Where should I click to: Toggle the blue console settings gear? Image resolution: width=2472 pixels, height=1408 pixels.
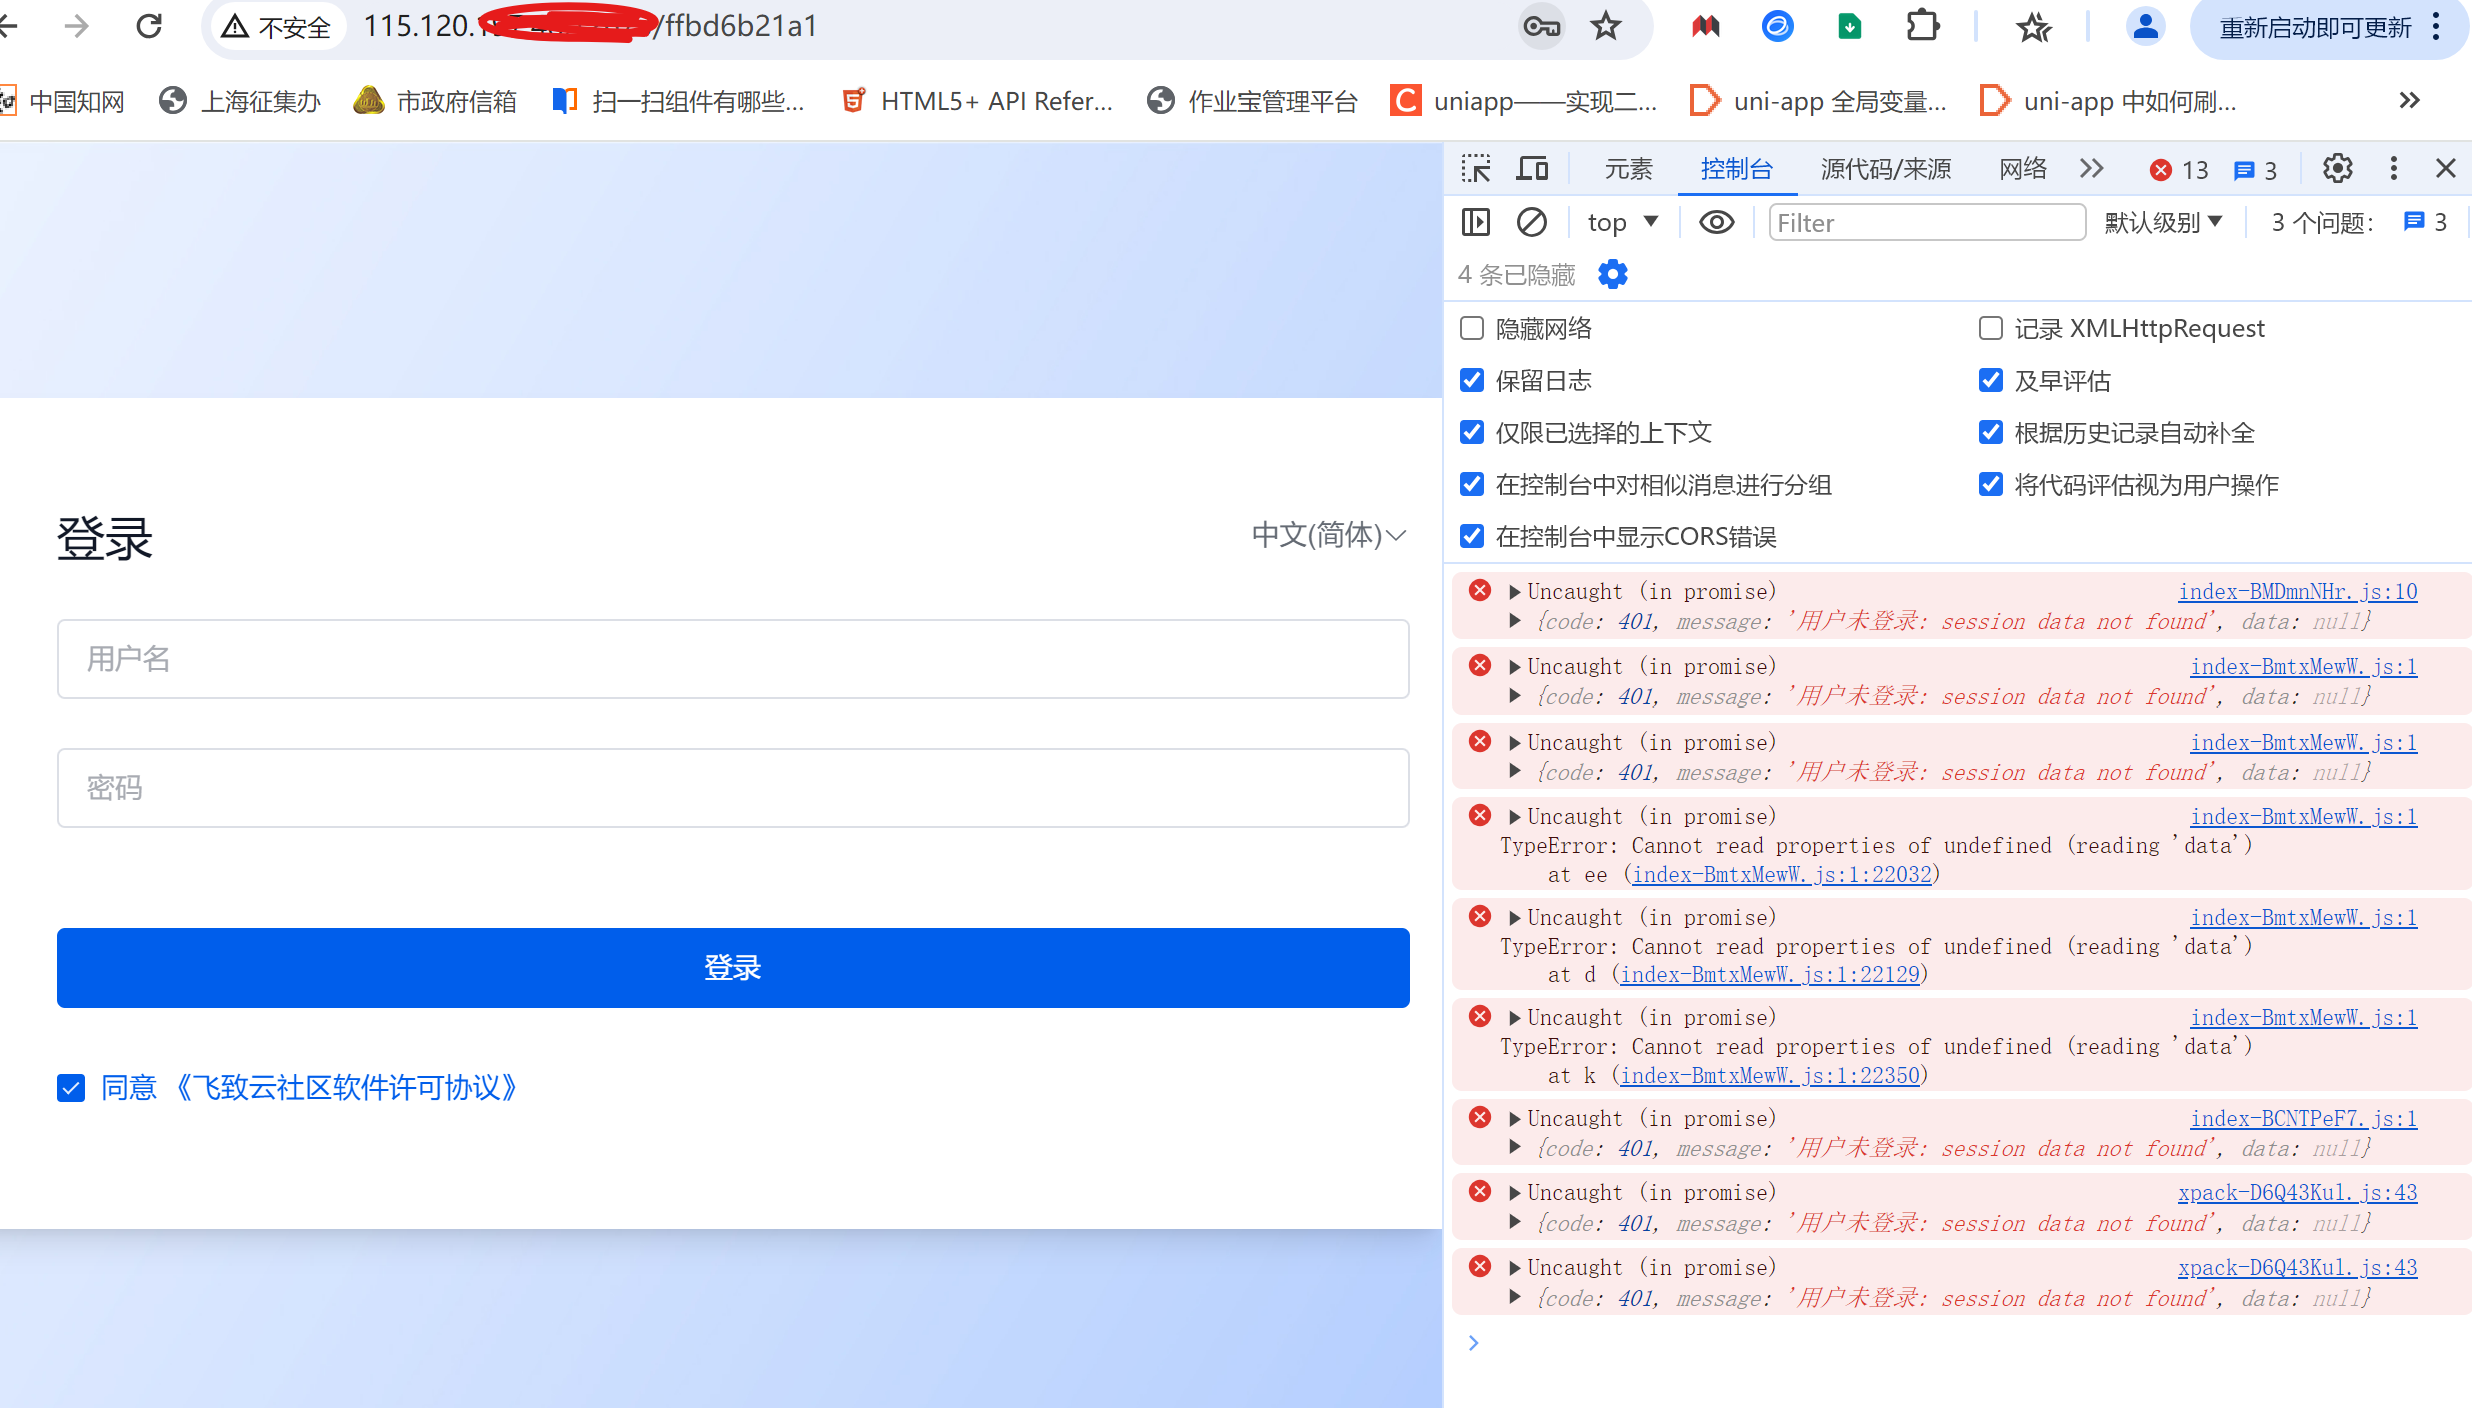point(1612,274)
